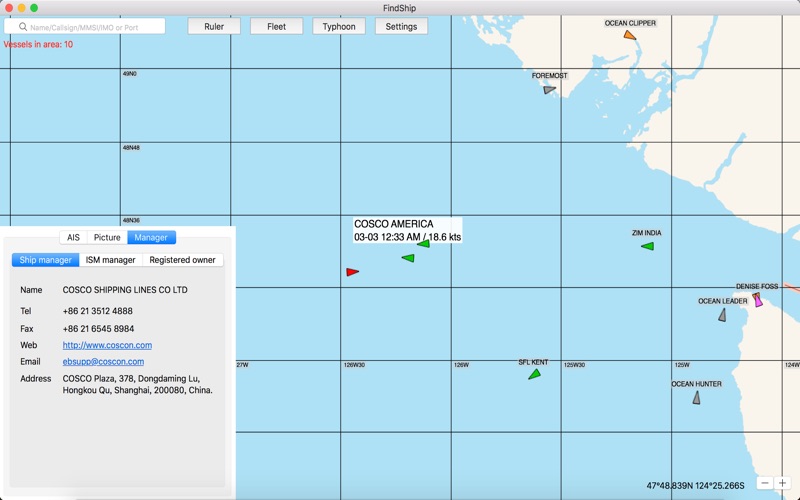Click the fax number +86 21 6545 8984
Viewport: 800px width, 500px height.
point(98,329)
